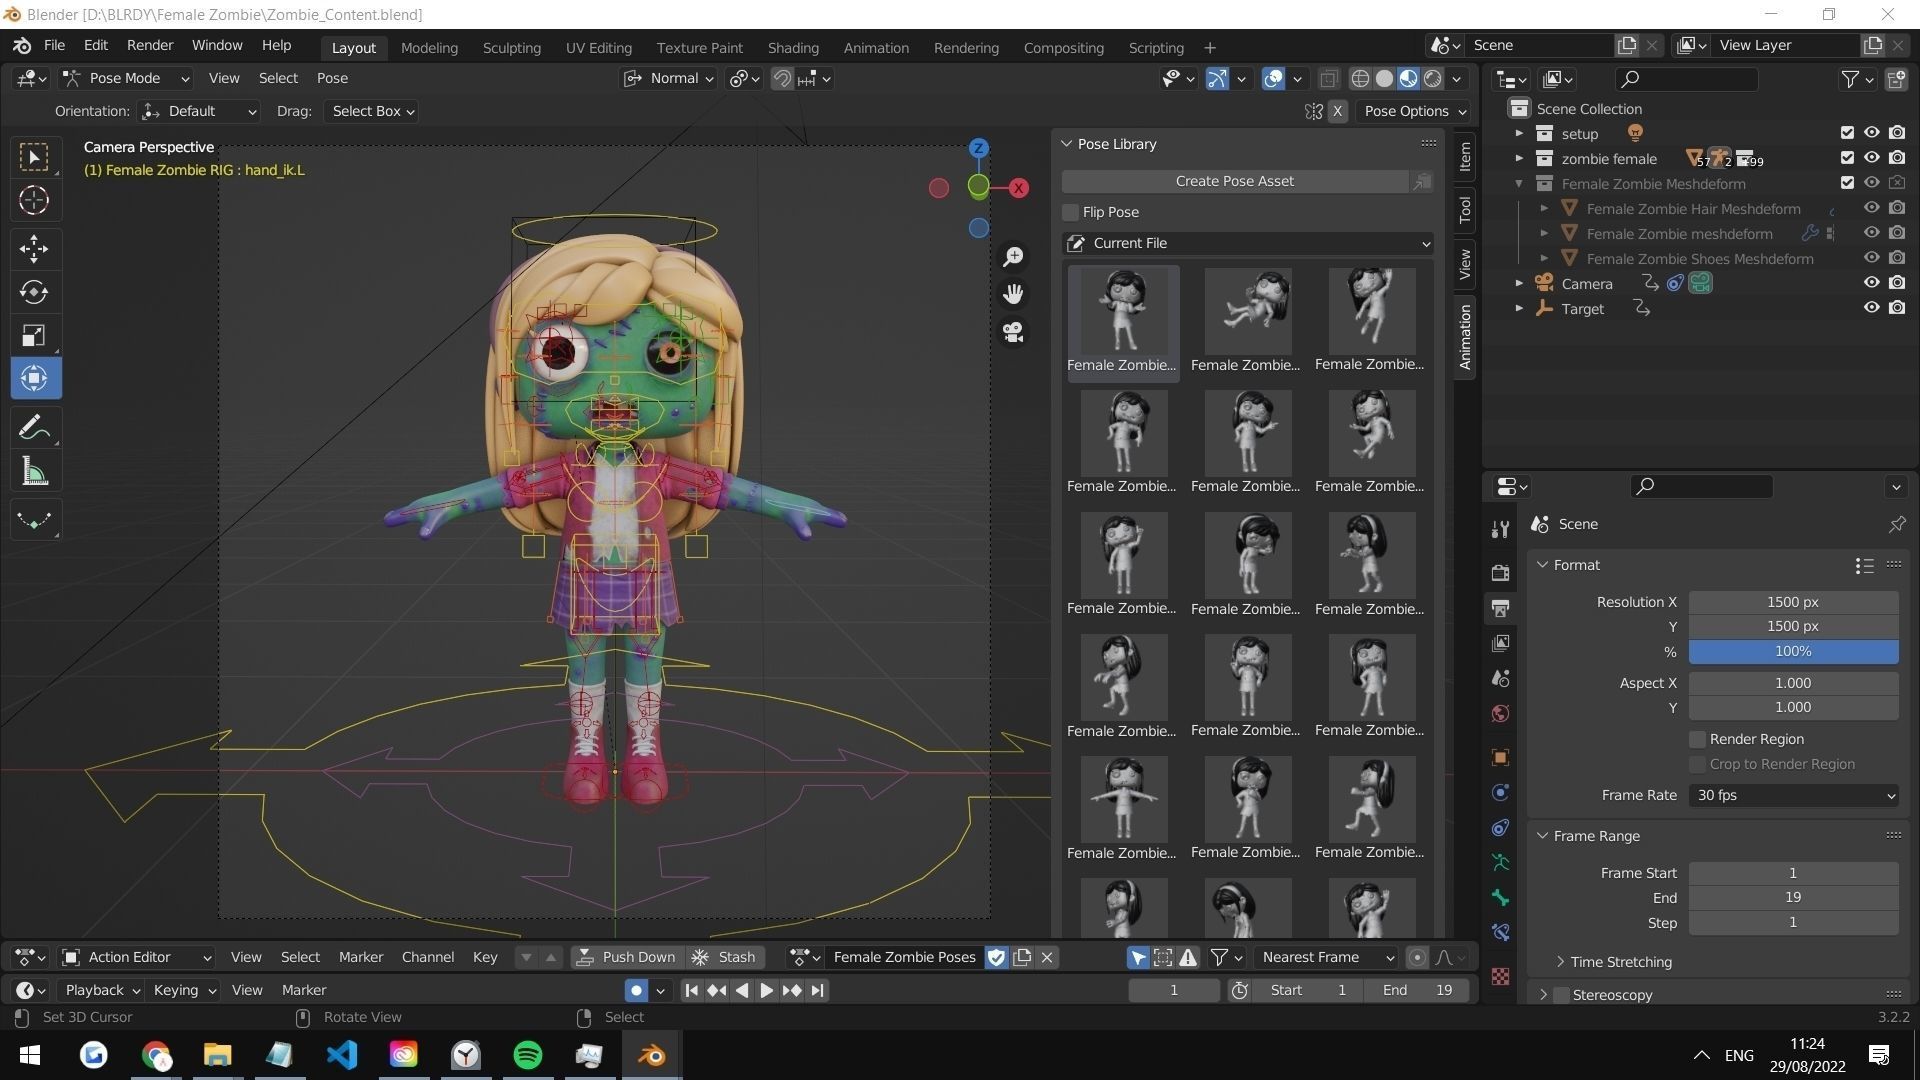Open the Normal transform orientation dropdown
Image resolution: width=1920 pixels, height=1080 pixels.
point(669,78)
